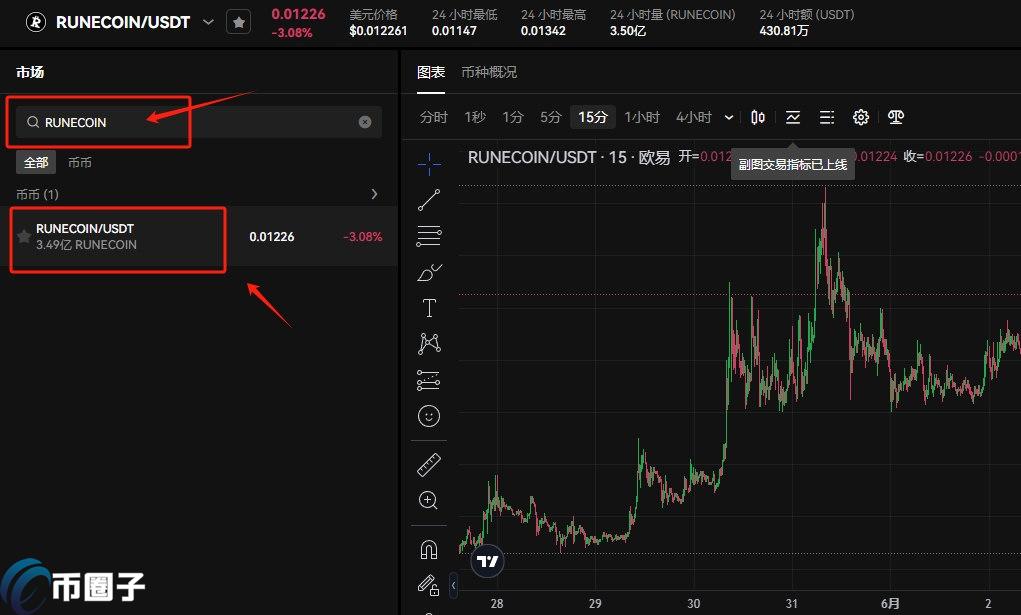The image size is (1021, 615).
Task: Open the candlestick chart type selector
Action: tap(758, 118)
